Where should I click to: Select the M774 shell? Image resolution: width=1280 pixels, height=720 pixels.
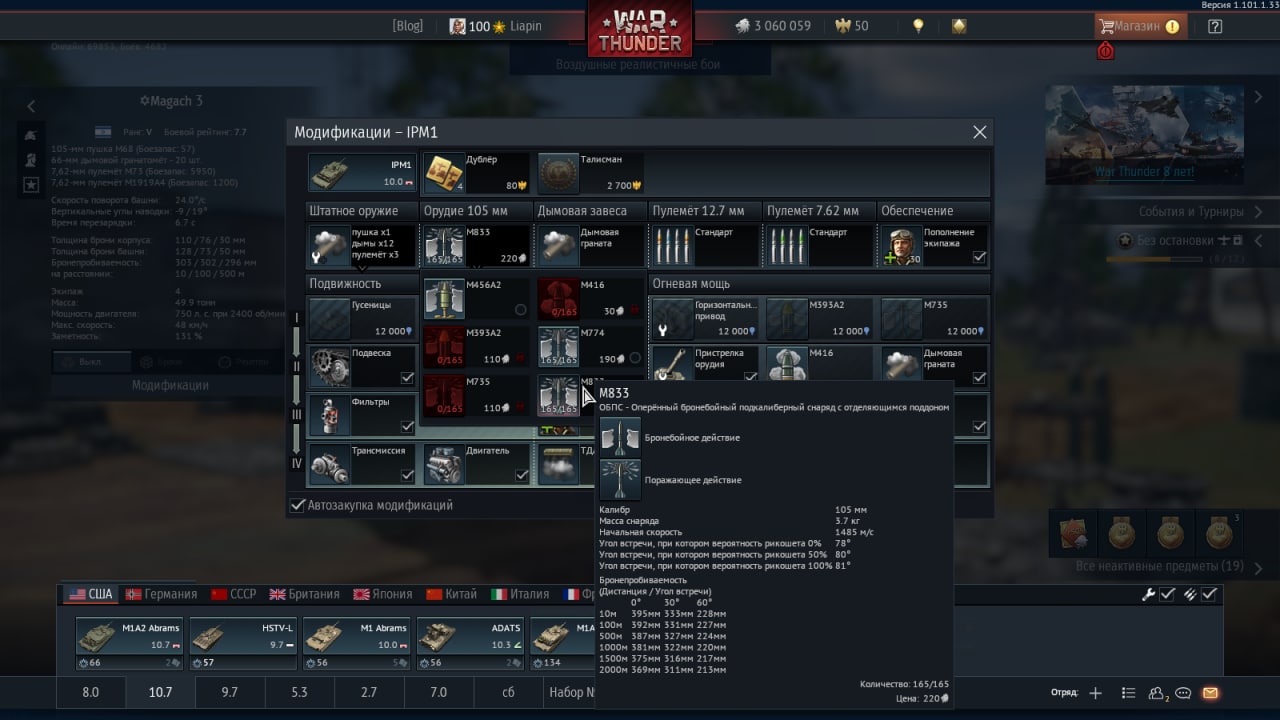click(x=590, y=346)
